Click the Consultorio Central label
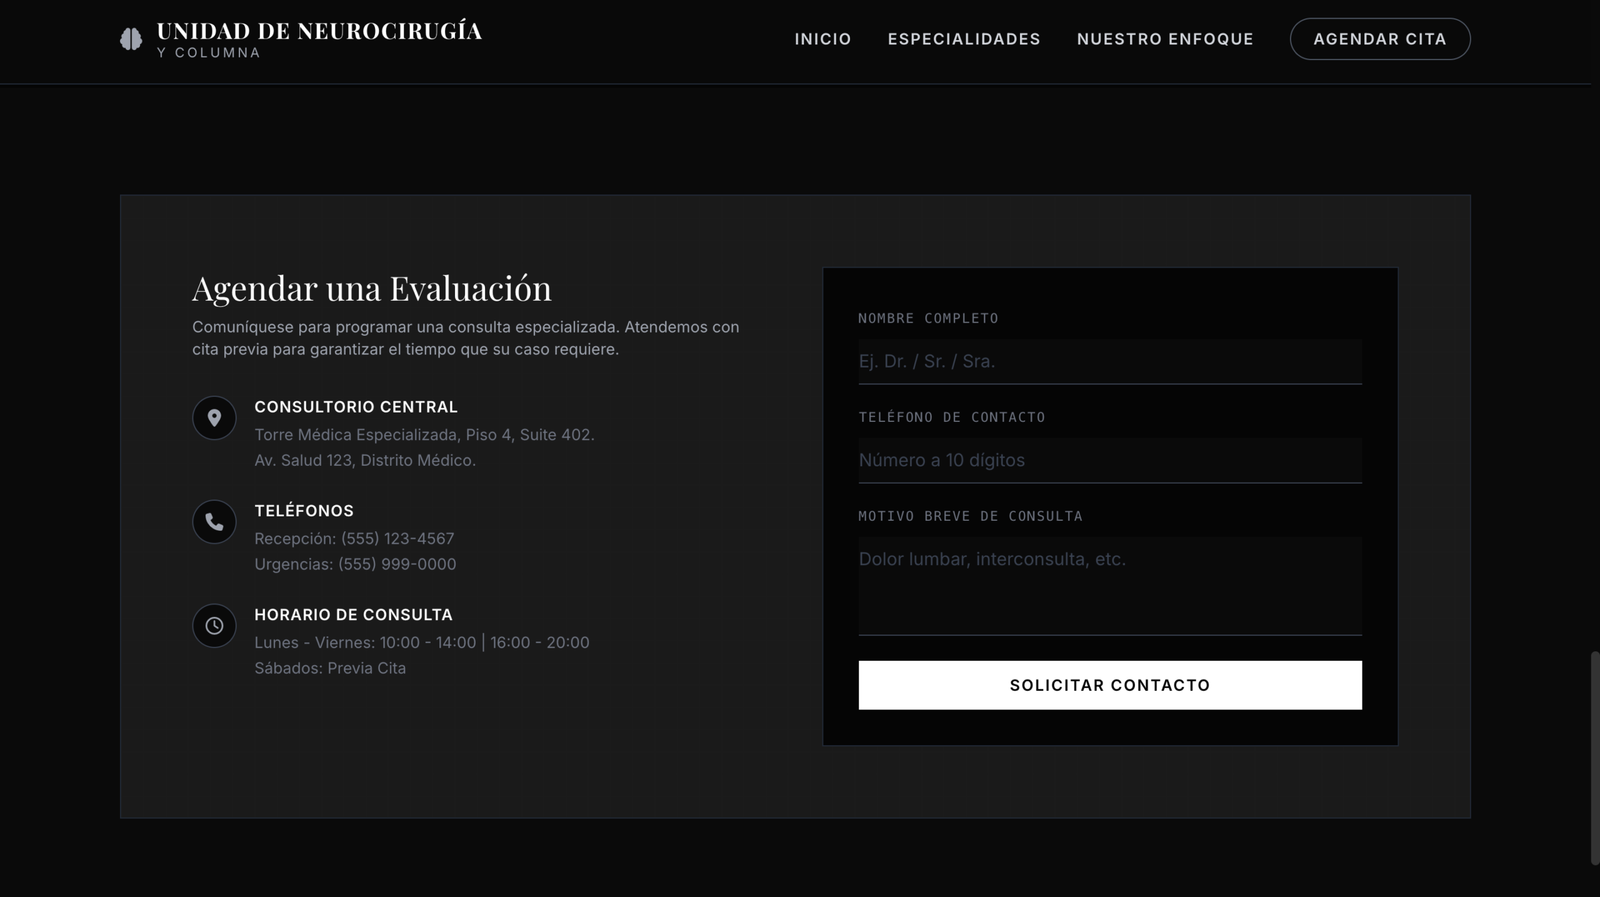The image size is (1600, 897). click(x=356, y=407)
